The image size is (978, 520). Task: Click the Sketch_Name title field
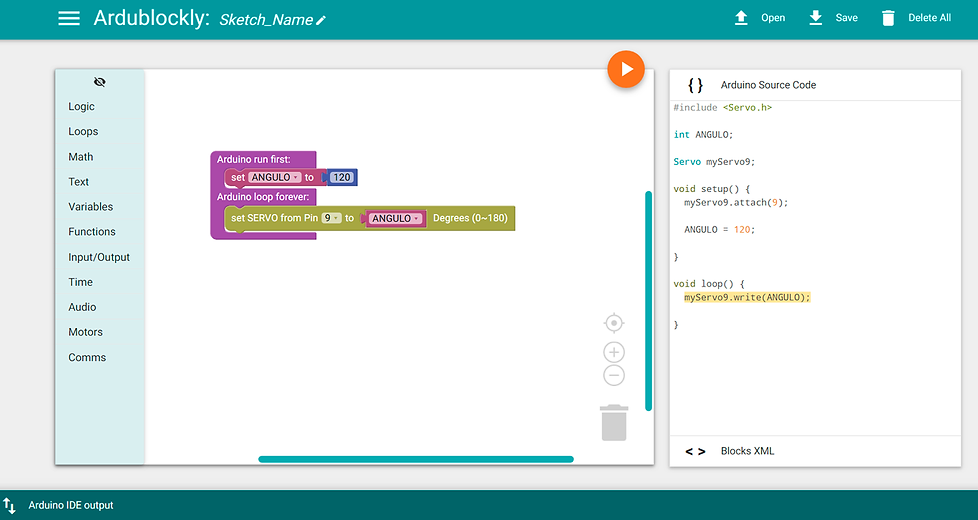coord(266,20)
